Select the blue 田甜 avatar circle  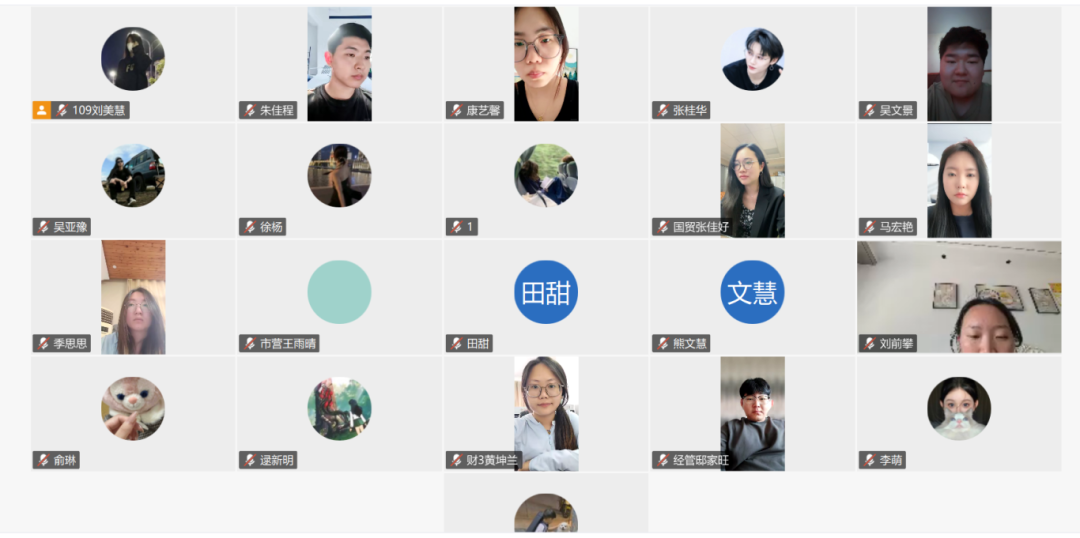click(546, 292)
